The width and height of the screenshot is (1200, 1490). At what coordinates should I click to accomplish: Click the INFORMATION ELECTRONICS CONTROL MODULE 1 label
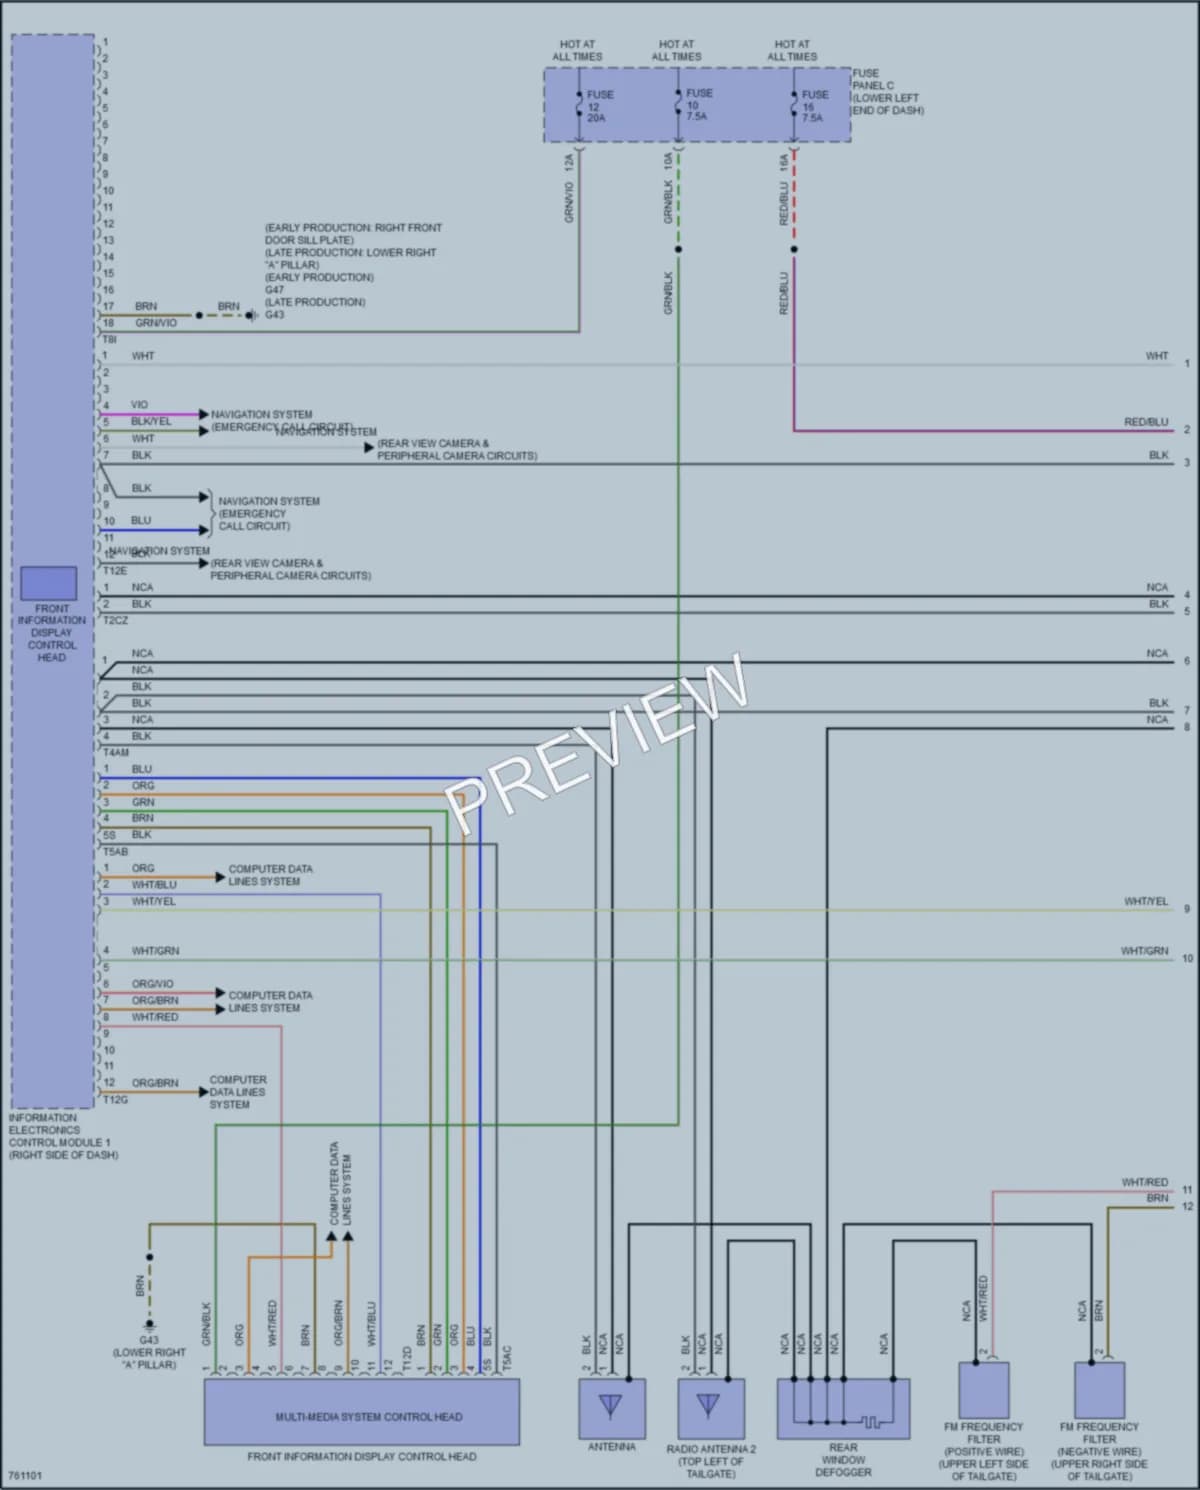63,1136
